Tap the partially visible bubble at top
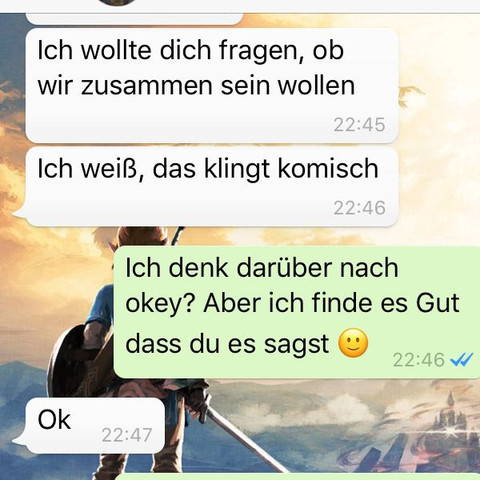480x480 pixels. 135,19
